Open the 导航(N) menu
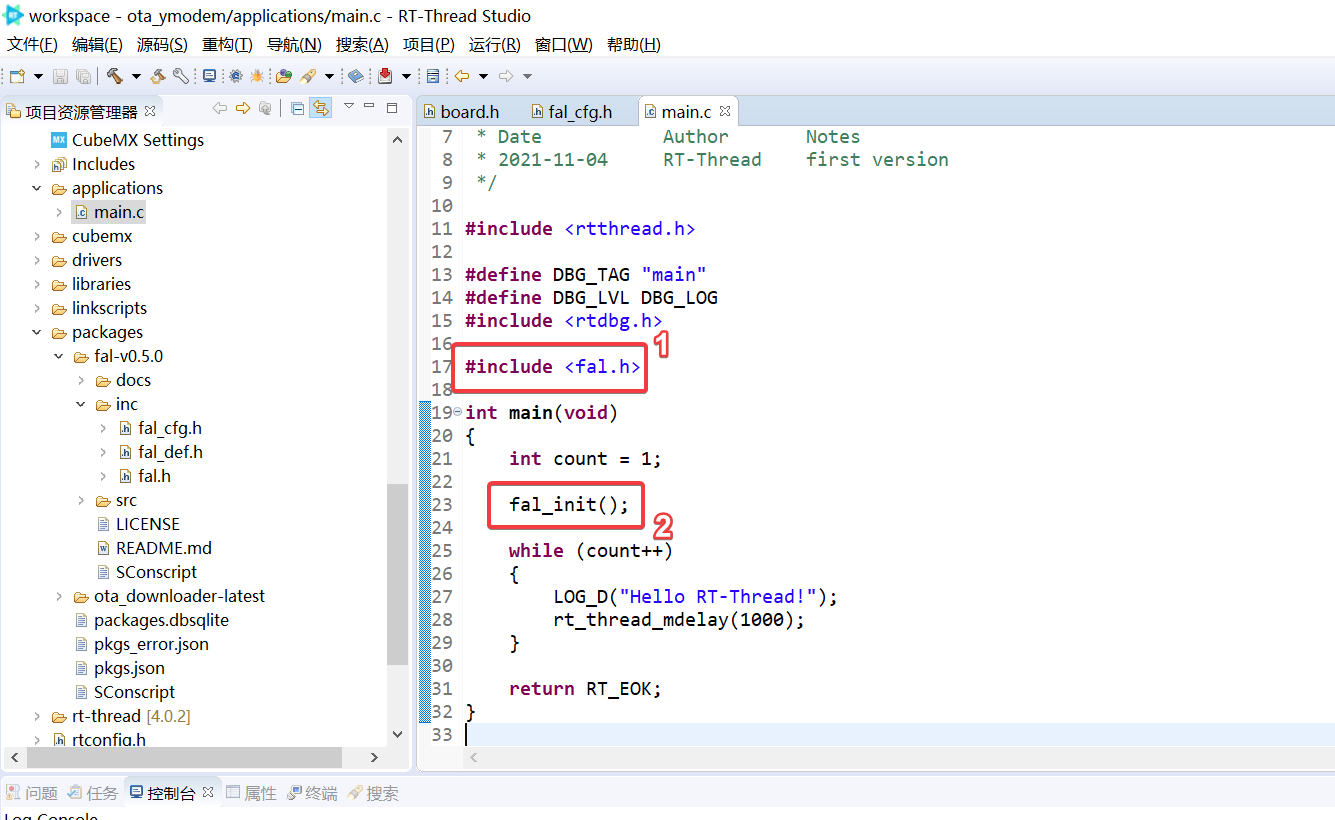 pyautogui.click(x=294, y=45)
